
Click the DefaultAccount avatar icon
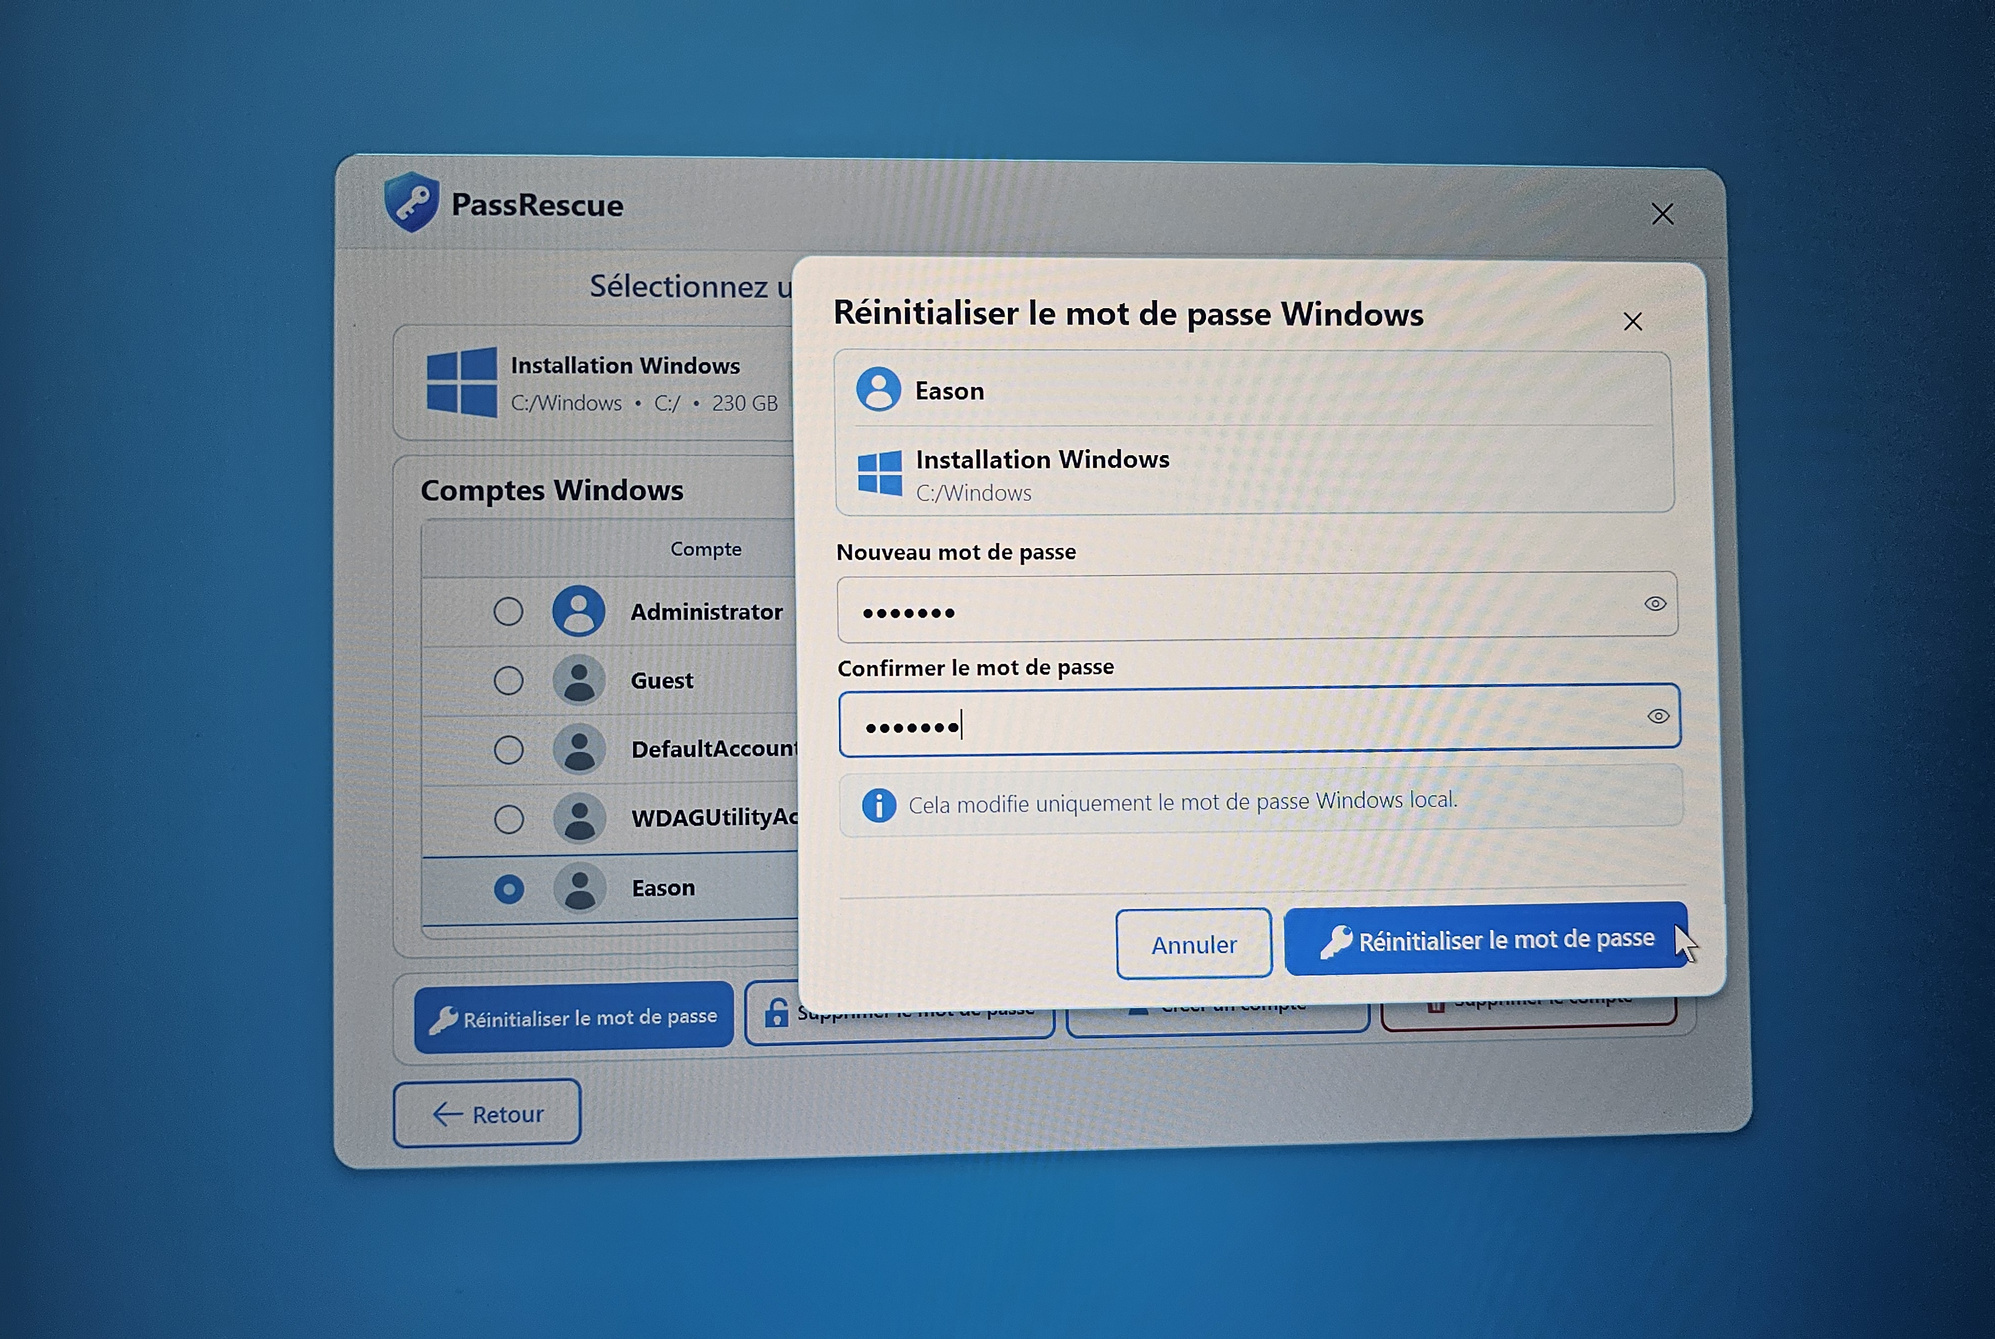(x=579, y=749)
